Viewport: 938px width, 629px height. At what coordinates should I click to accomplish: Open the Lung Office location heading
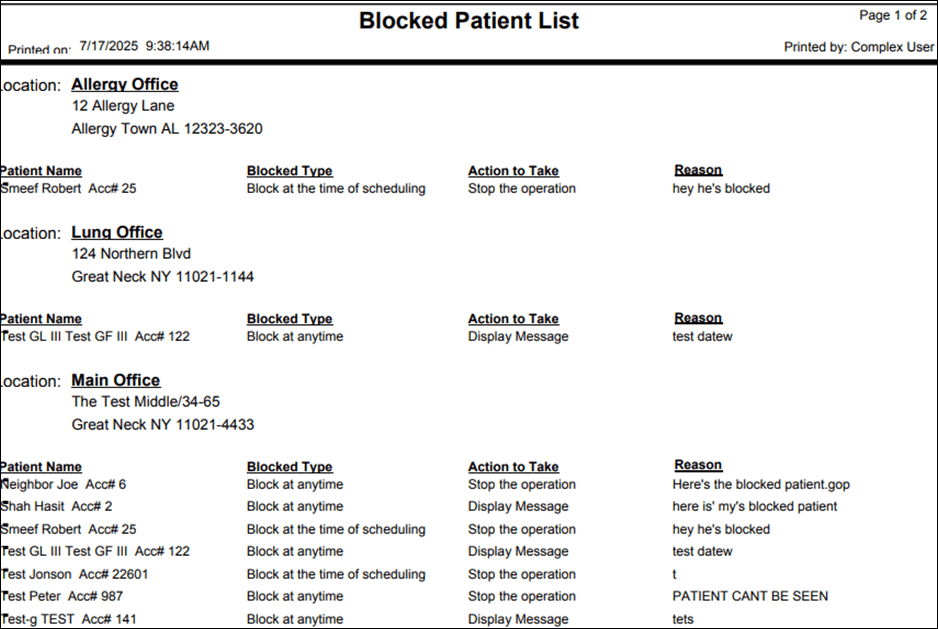pos(116,233)
